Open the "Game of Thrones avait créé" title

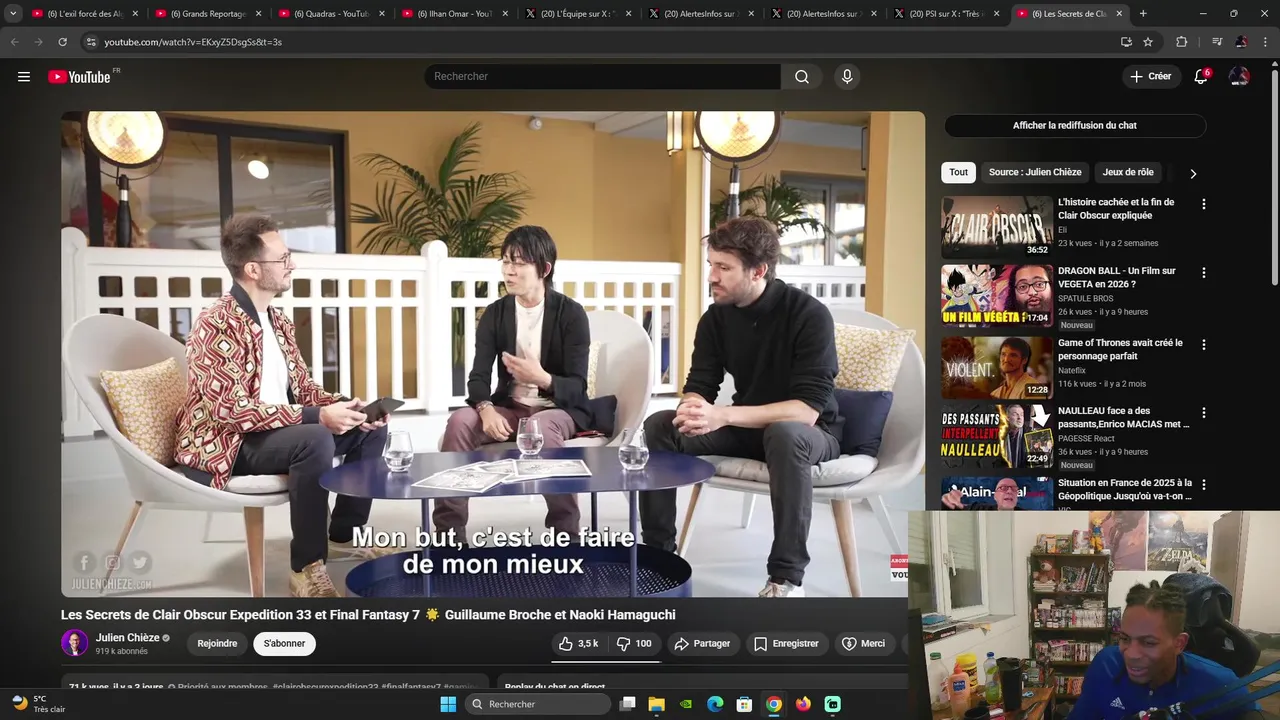tap(1120, 349)
